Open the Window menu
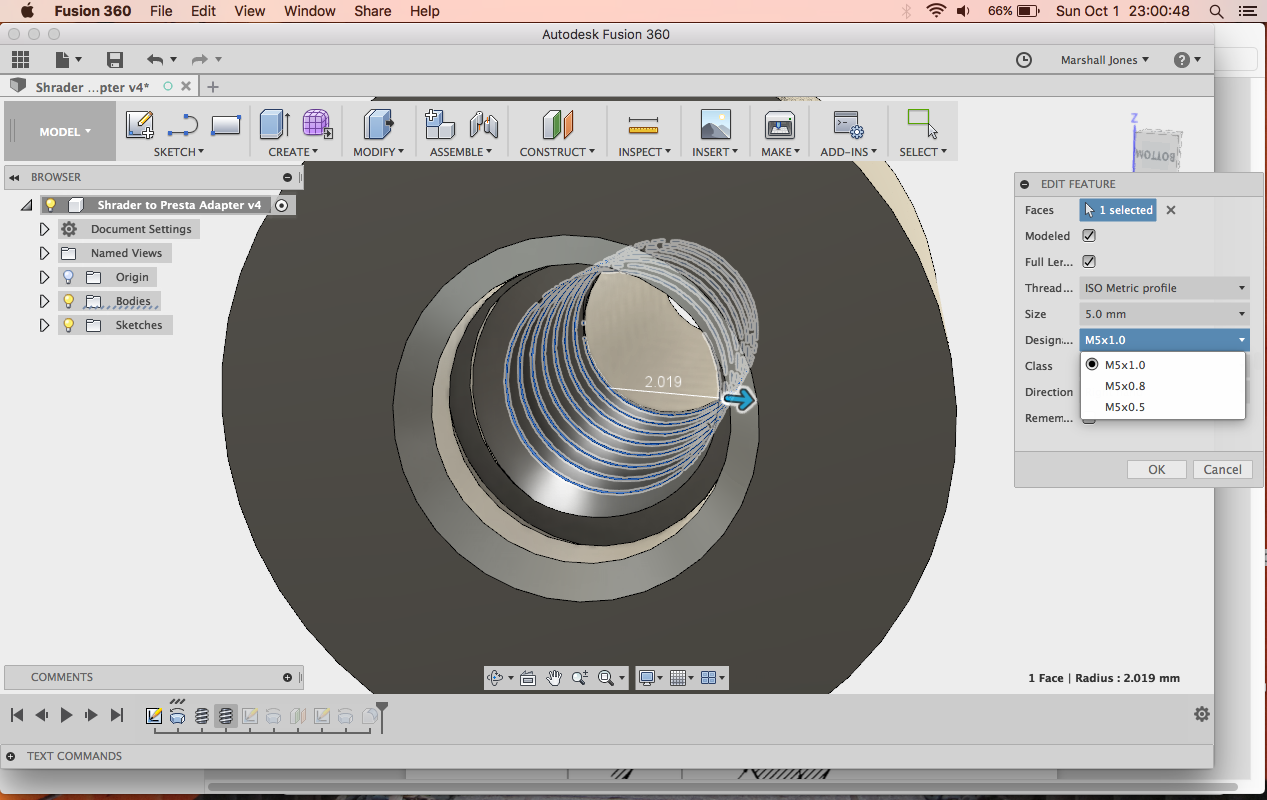This screenshot has width=1267, height=800. pos(310,11)
